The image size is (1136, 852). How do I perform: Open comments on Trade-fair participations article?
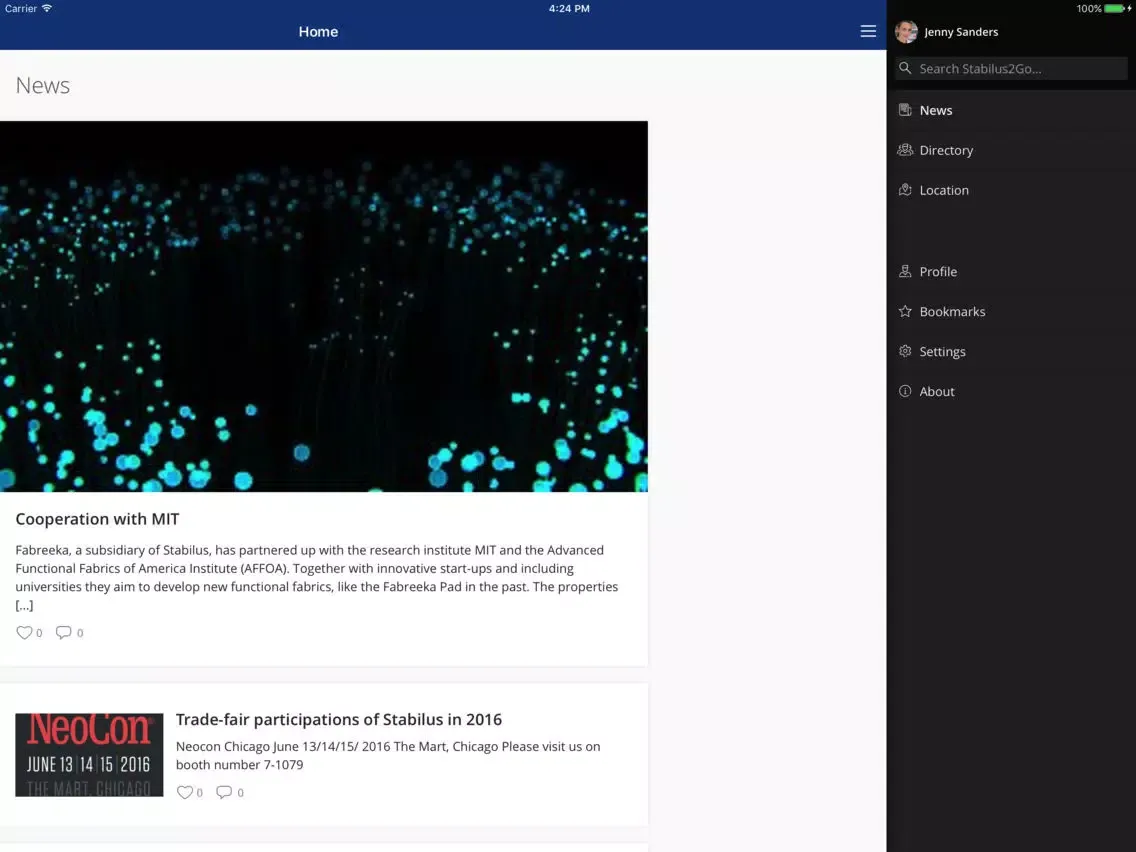(225, 793)
